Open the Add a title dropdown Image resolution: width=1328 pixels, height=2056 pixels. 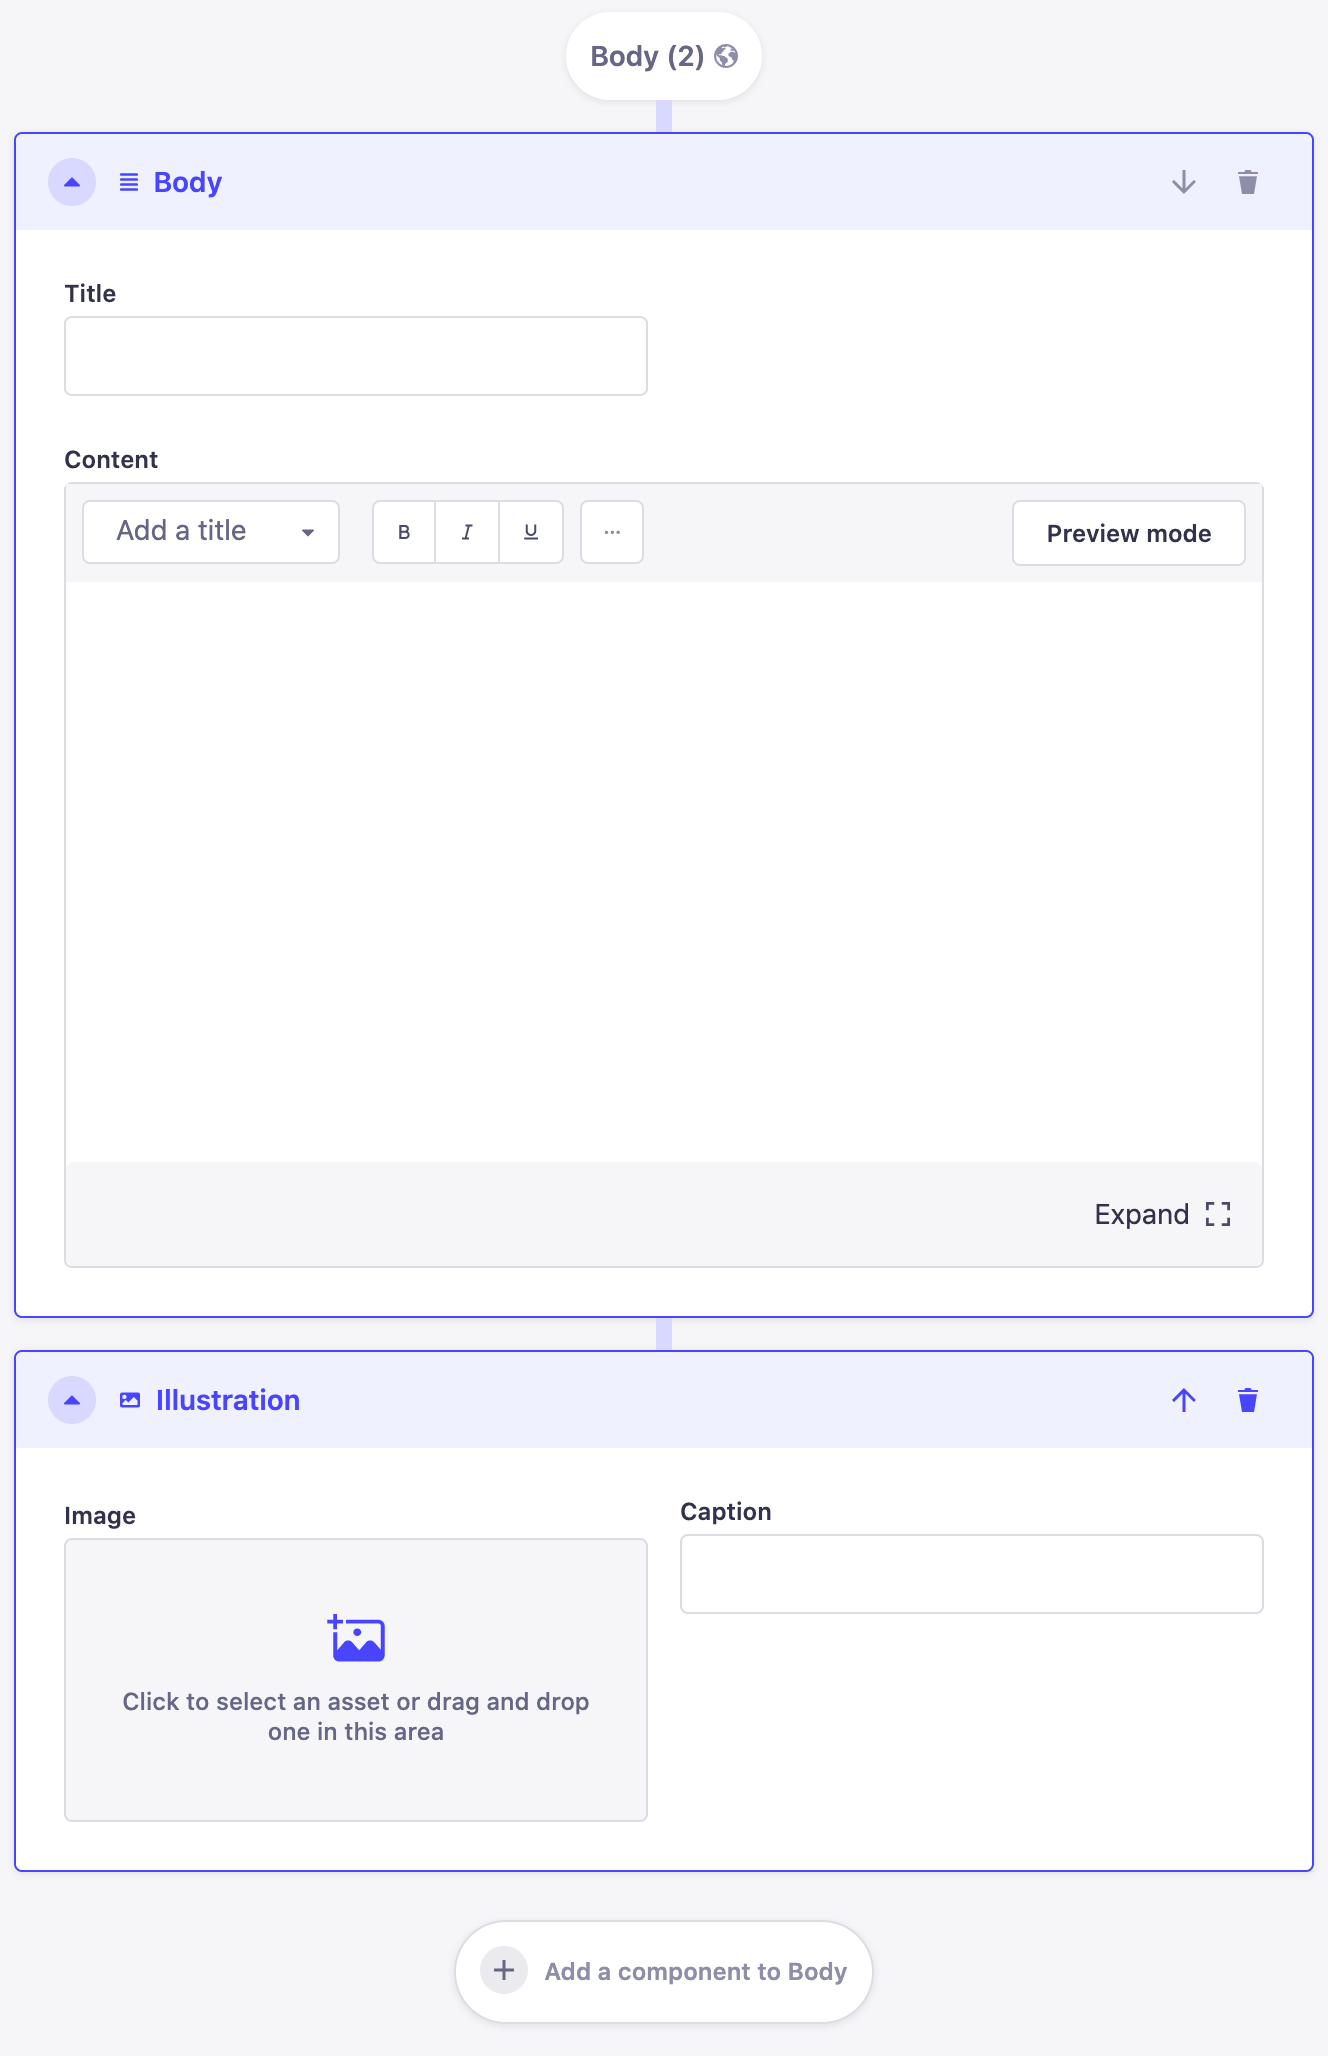coord(211,532)
